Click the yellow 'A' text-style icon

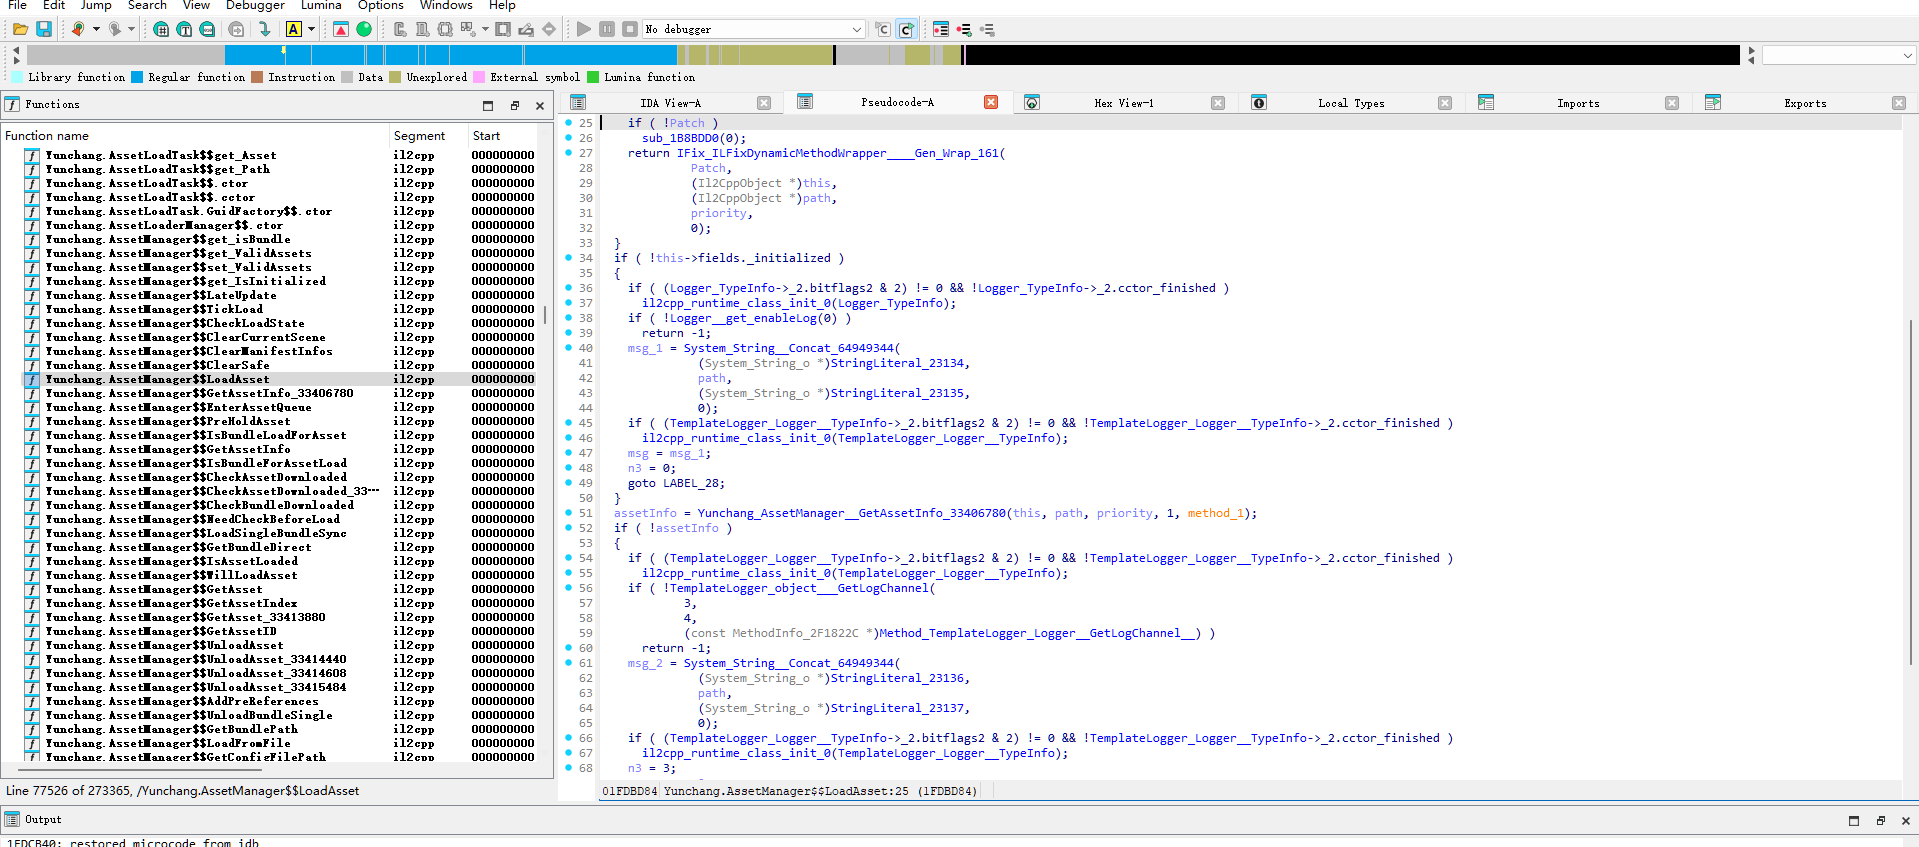(x=294, y=29)
